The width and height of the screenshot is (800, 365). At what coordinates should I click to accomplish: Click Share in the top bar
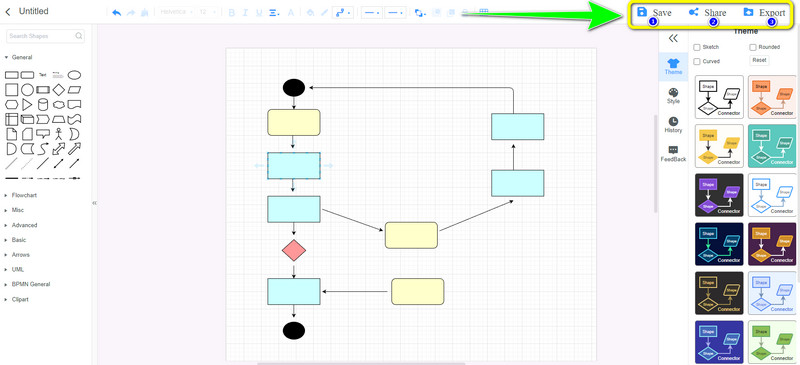click(x=707, y=13)
